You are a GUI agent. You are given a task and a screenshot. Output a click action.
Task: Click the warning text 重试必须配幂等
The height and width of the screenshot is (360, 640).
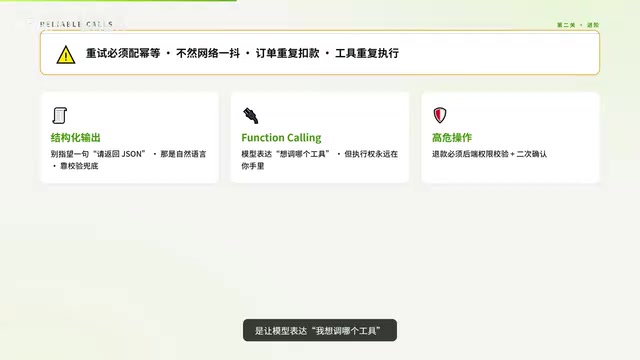pyautogui.click(x=123, y=53)
